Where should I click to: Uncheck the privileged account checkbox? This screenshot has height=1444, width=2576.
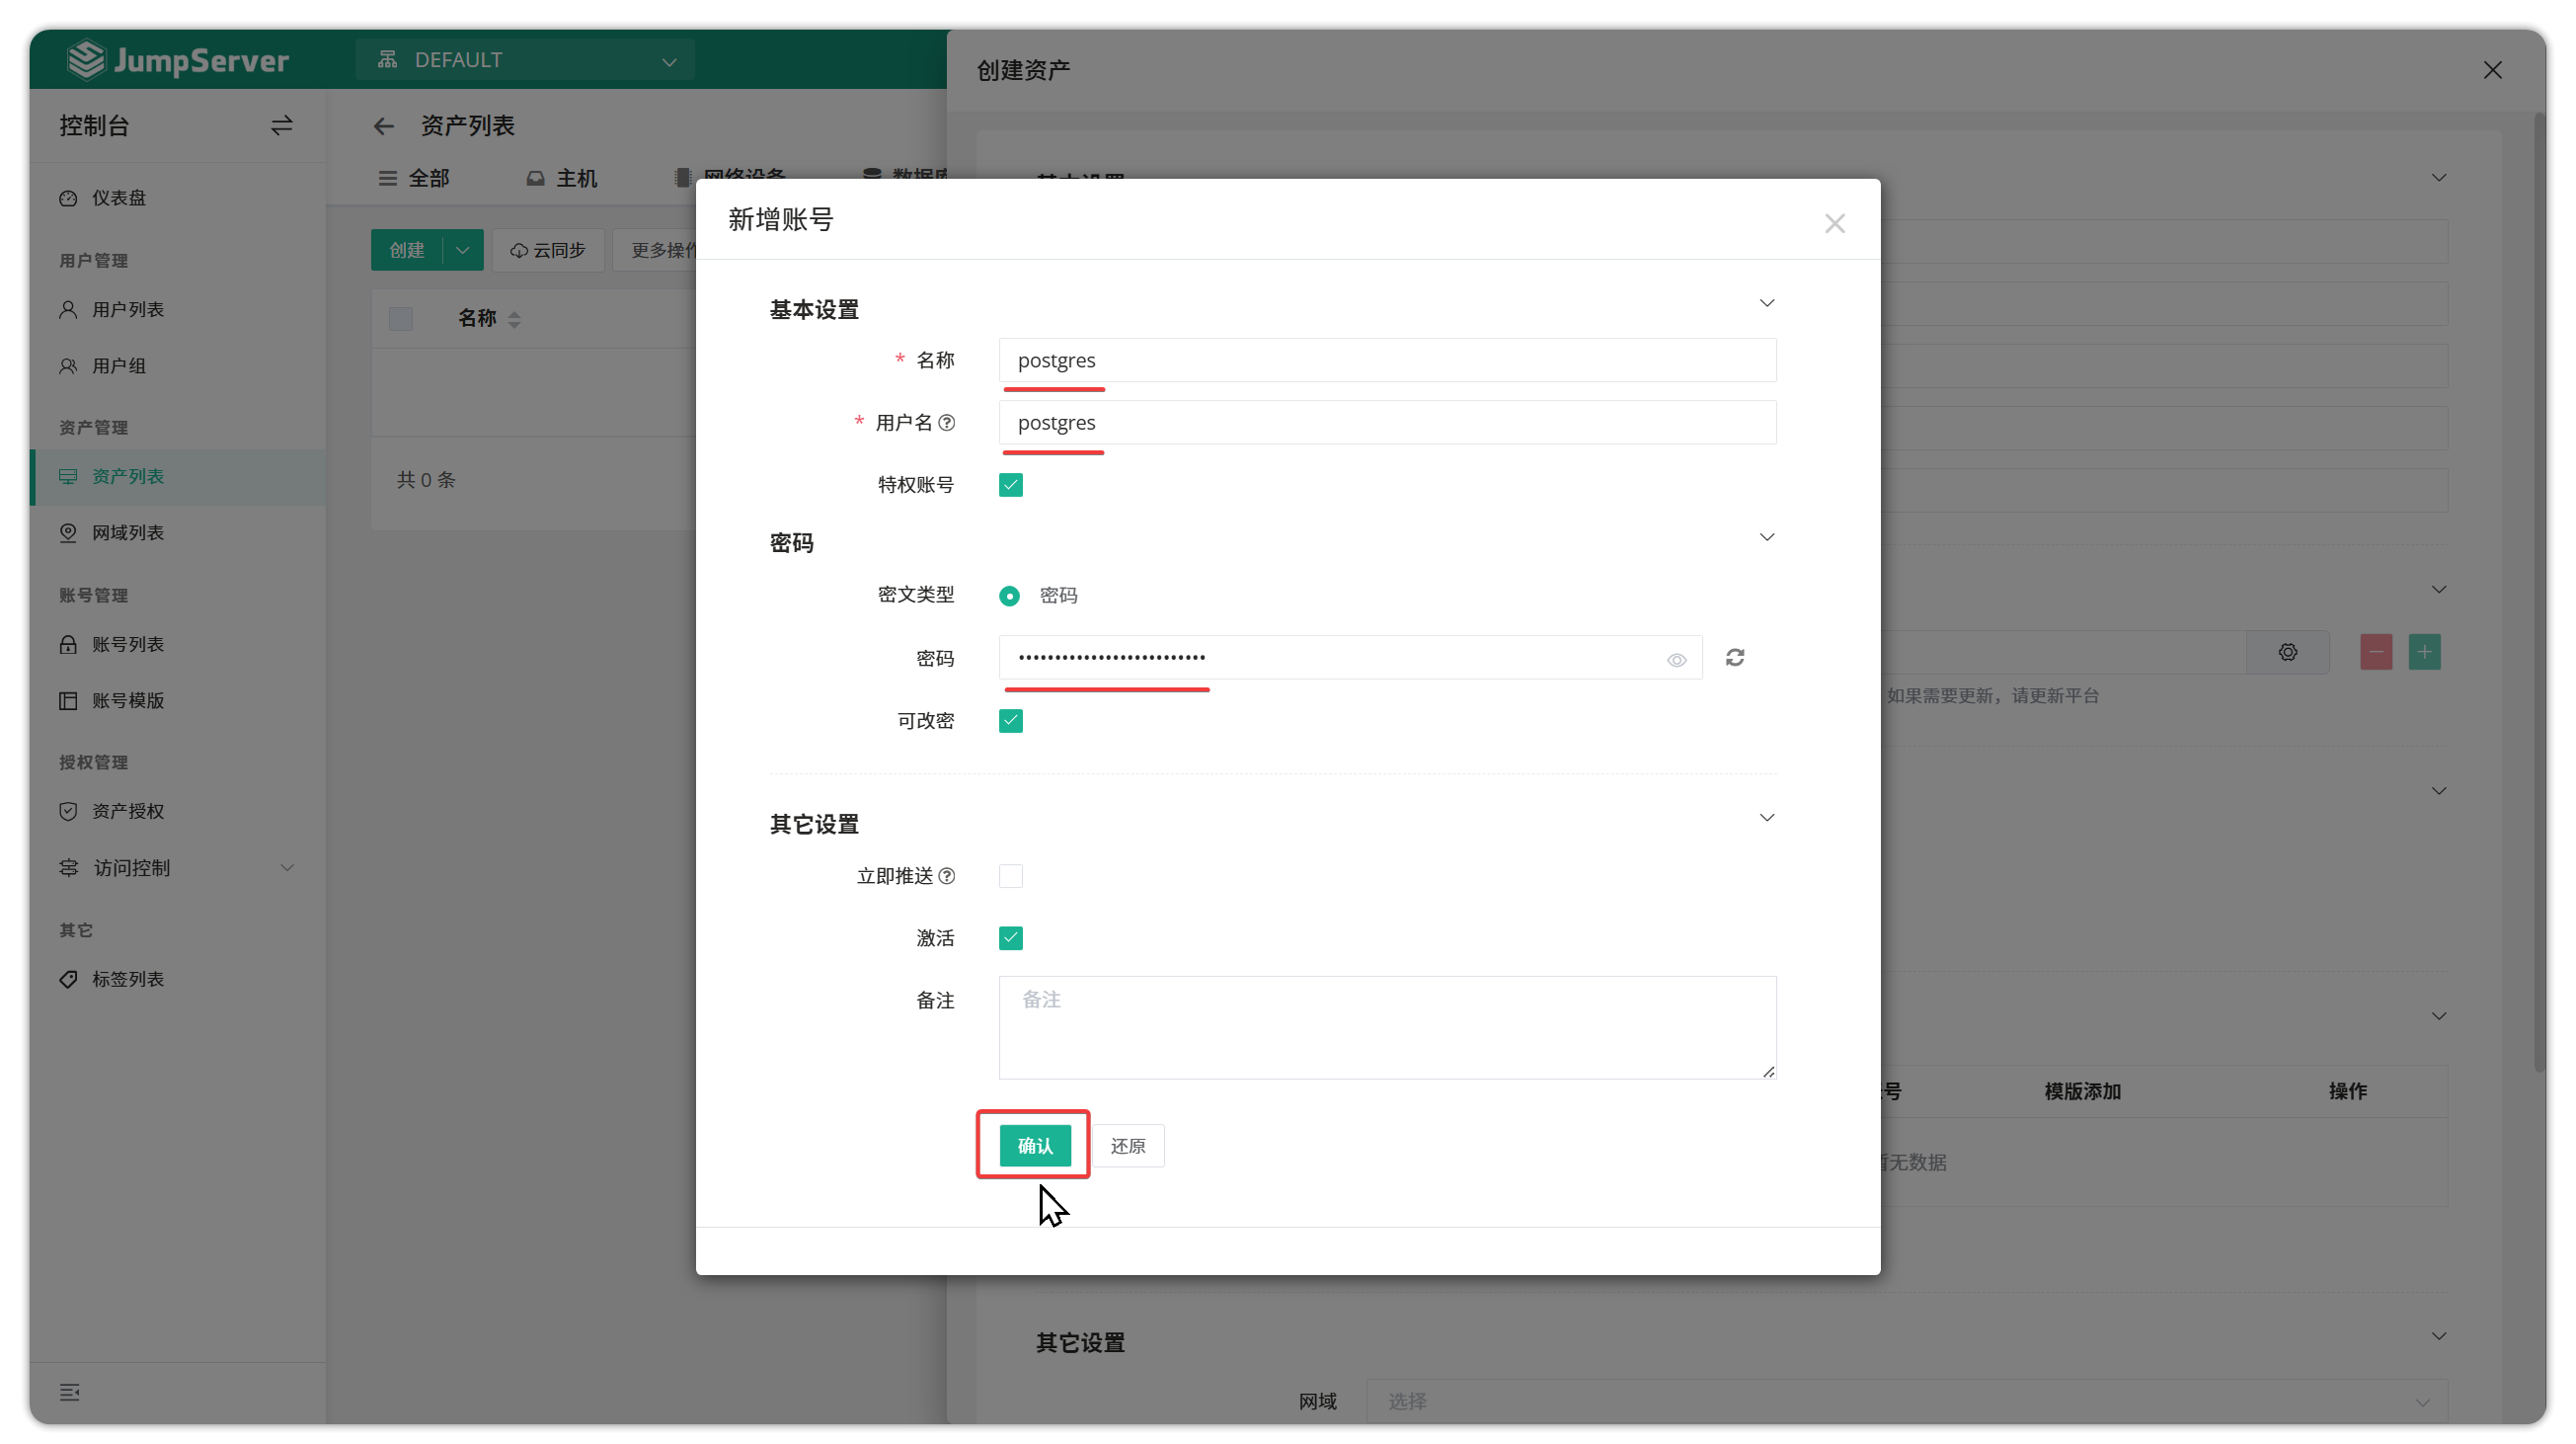tap(1011, 485)
